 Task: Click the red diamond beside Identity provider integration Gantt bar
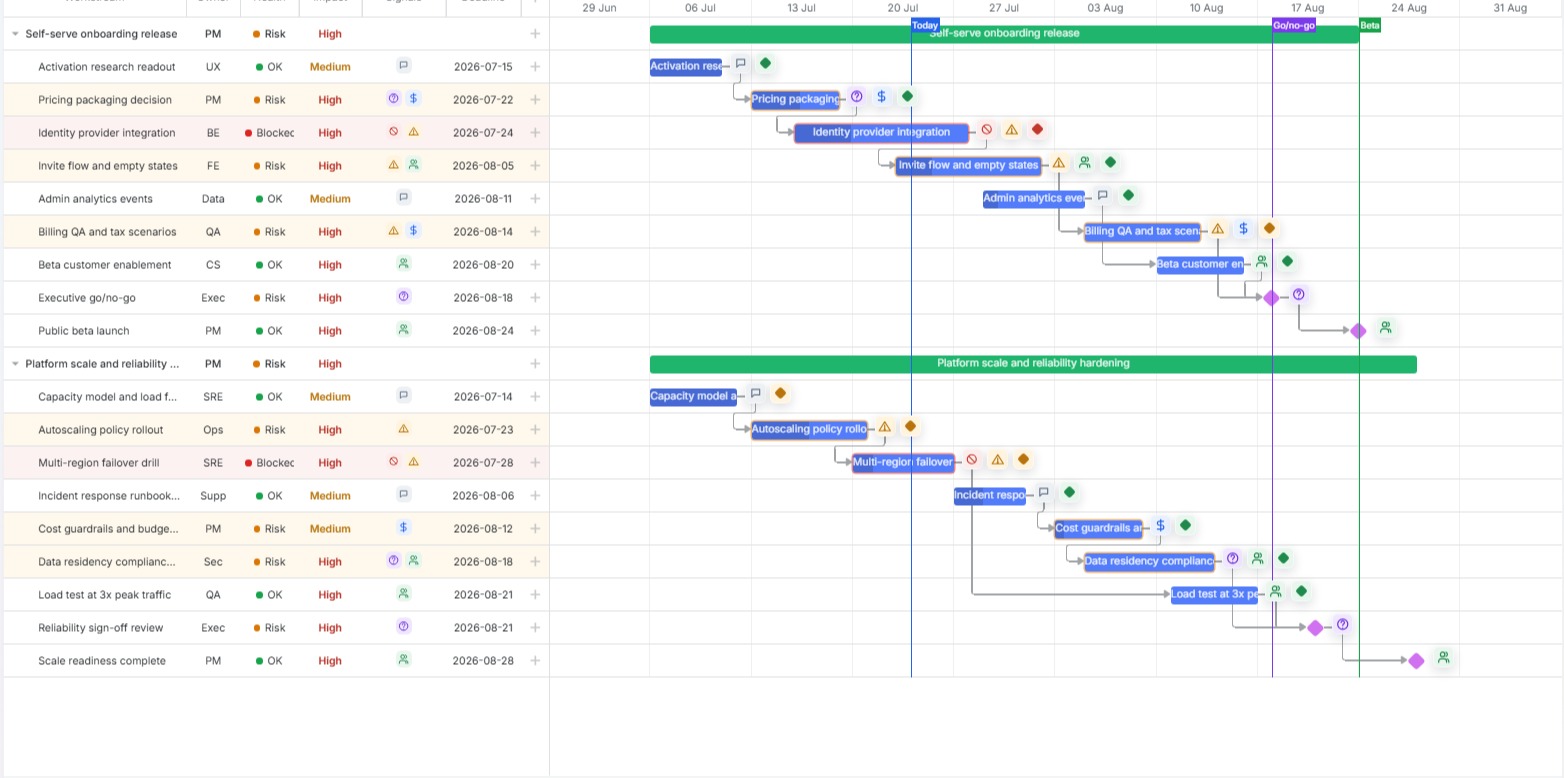click(x=1038, y=130)
